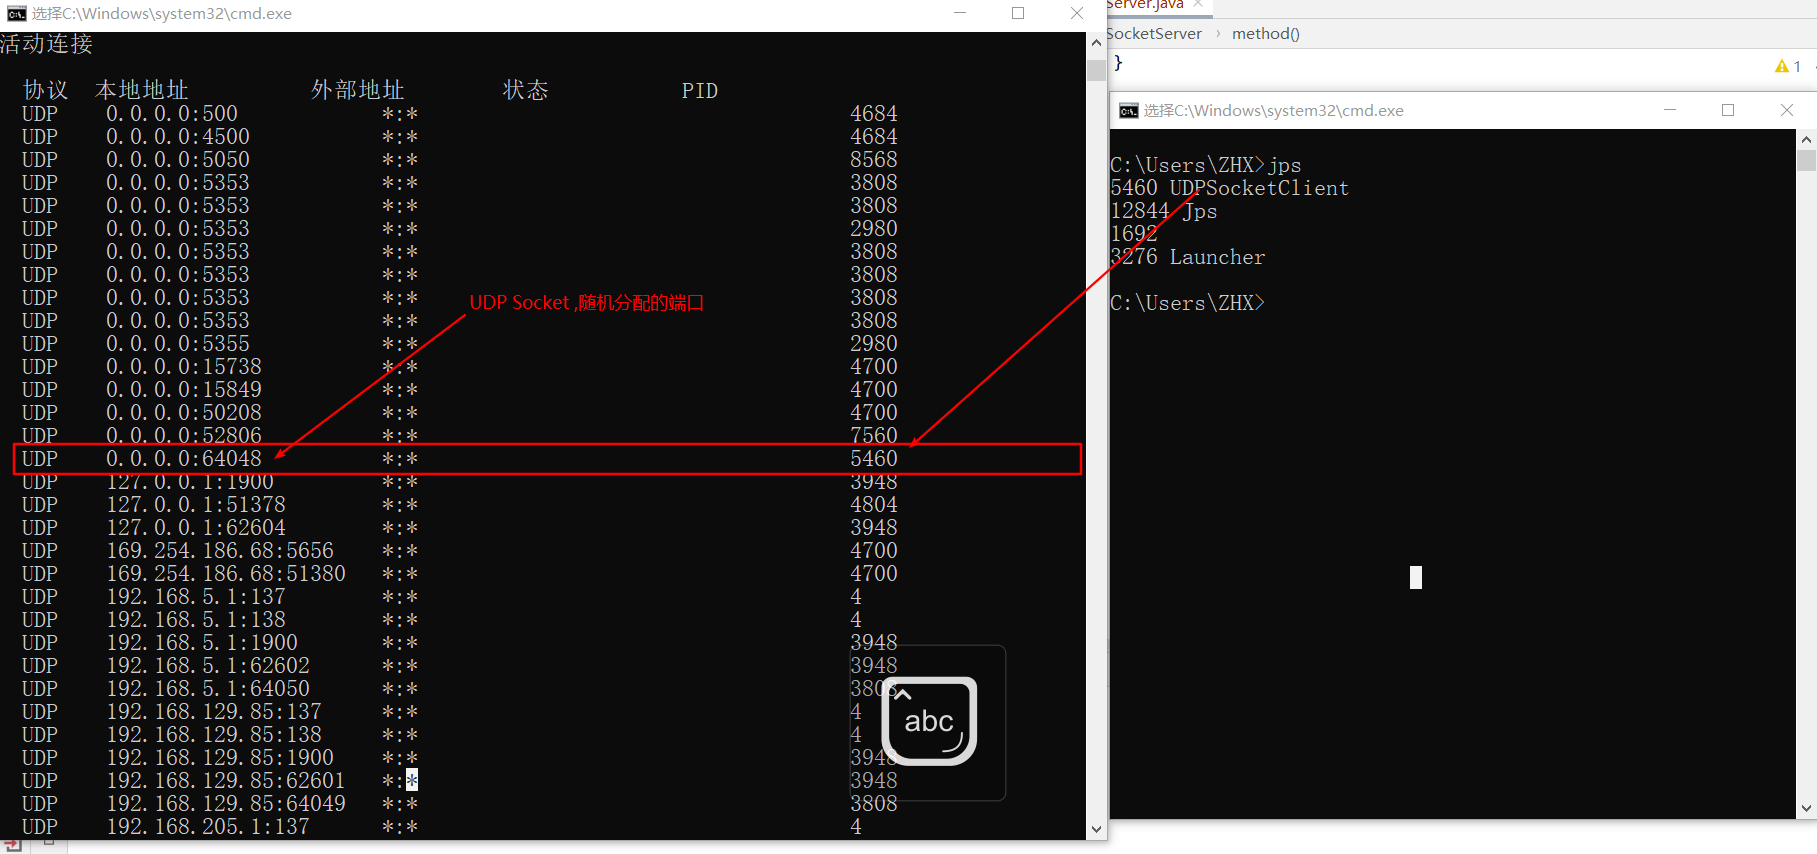The height and width of the screenshot is (854, 1817).
Task: Close the Server.java editor tab
Action: (1197, 4)
